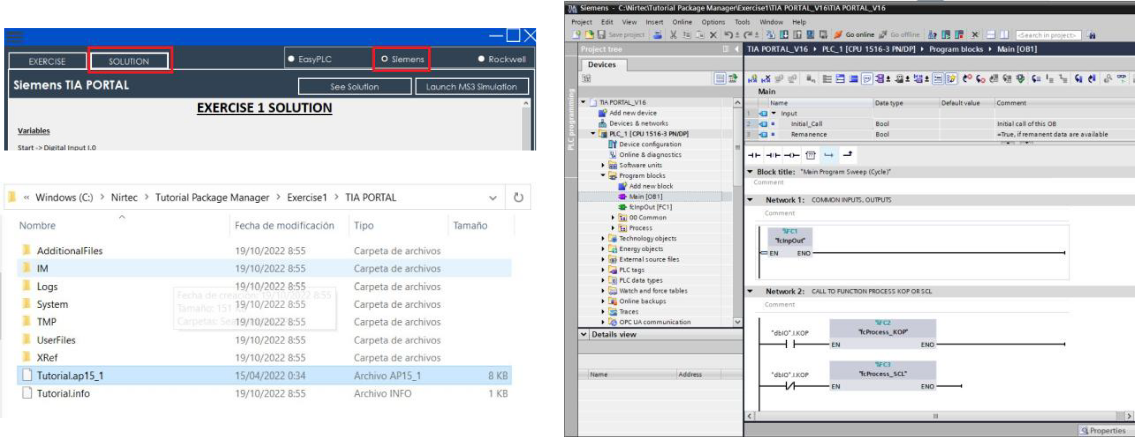The image size is (1135, 437).
Task: Collapse the Details view panel
Action: pos(585,335)
